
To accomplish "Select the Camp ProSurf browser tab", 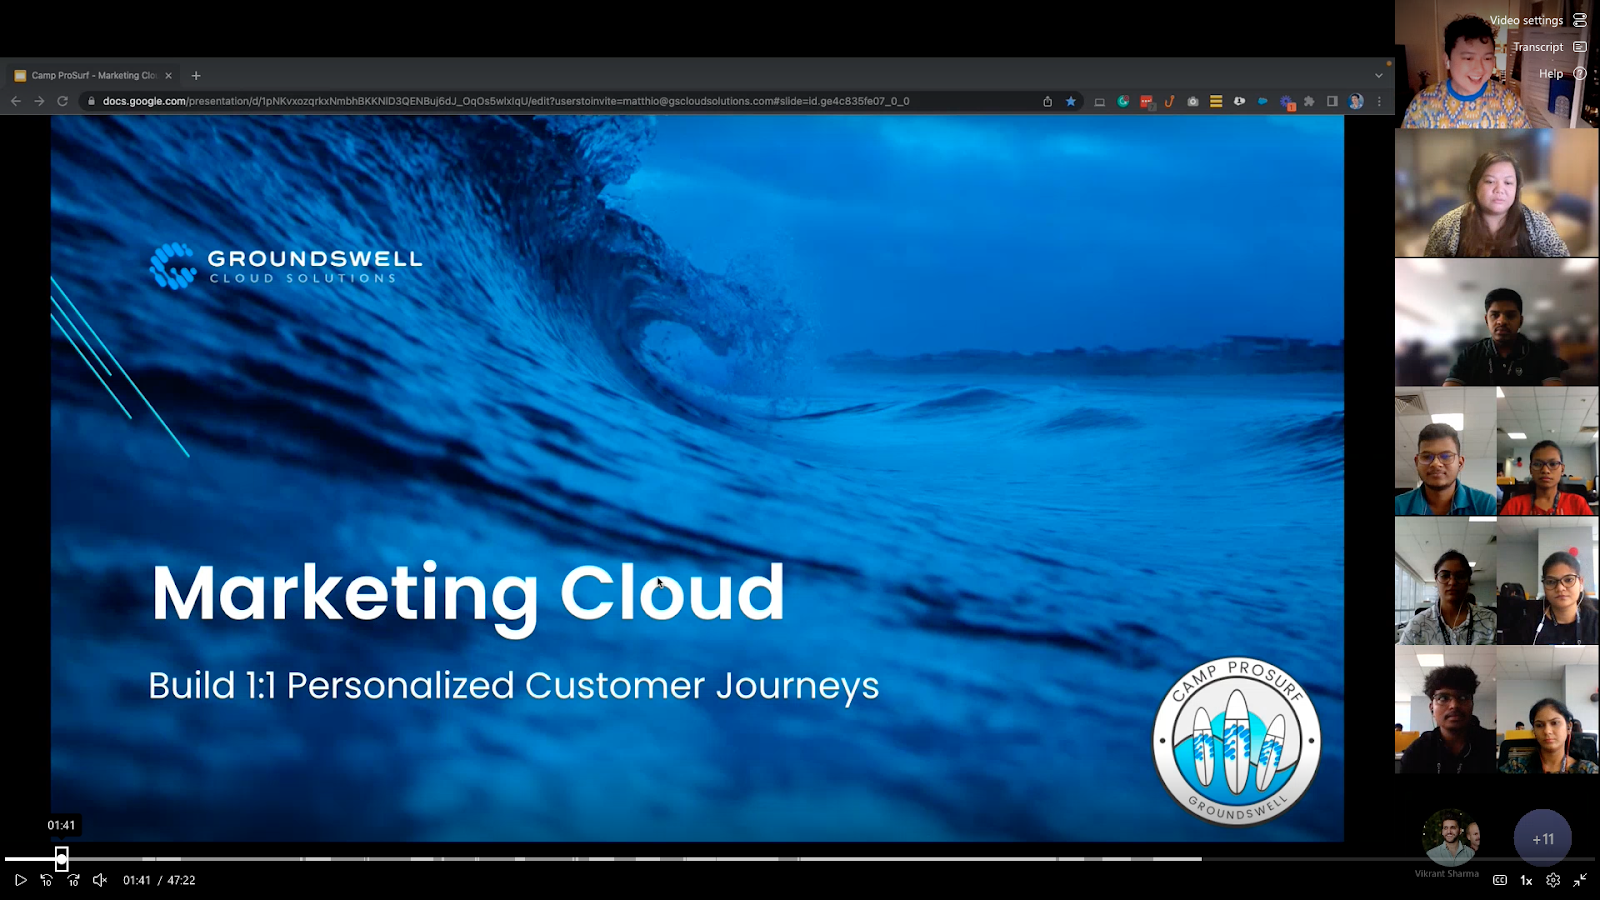I will click(x=92, y=75).
